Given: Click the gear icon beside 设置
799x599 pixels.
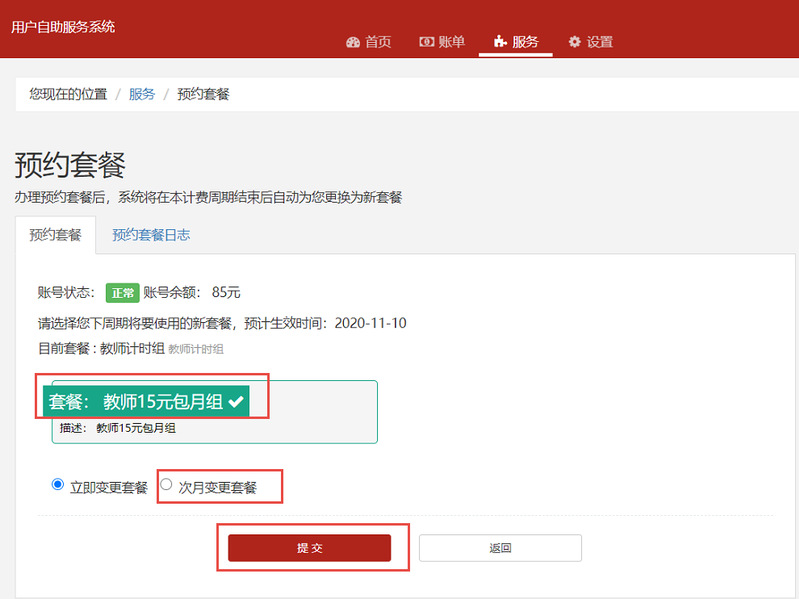Looking at the screenshot, I should pyautogui.click(x=574, y=42).
